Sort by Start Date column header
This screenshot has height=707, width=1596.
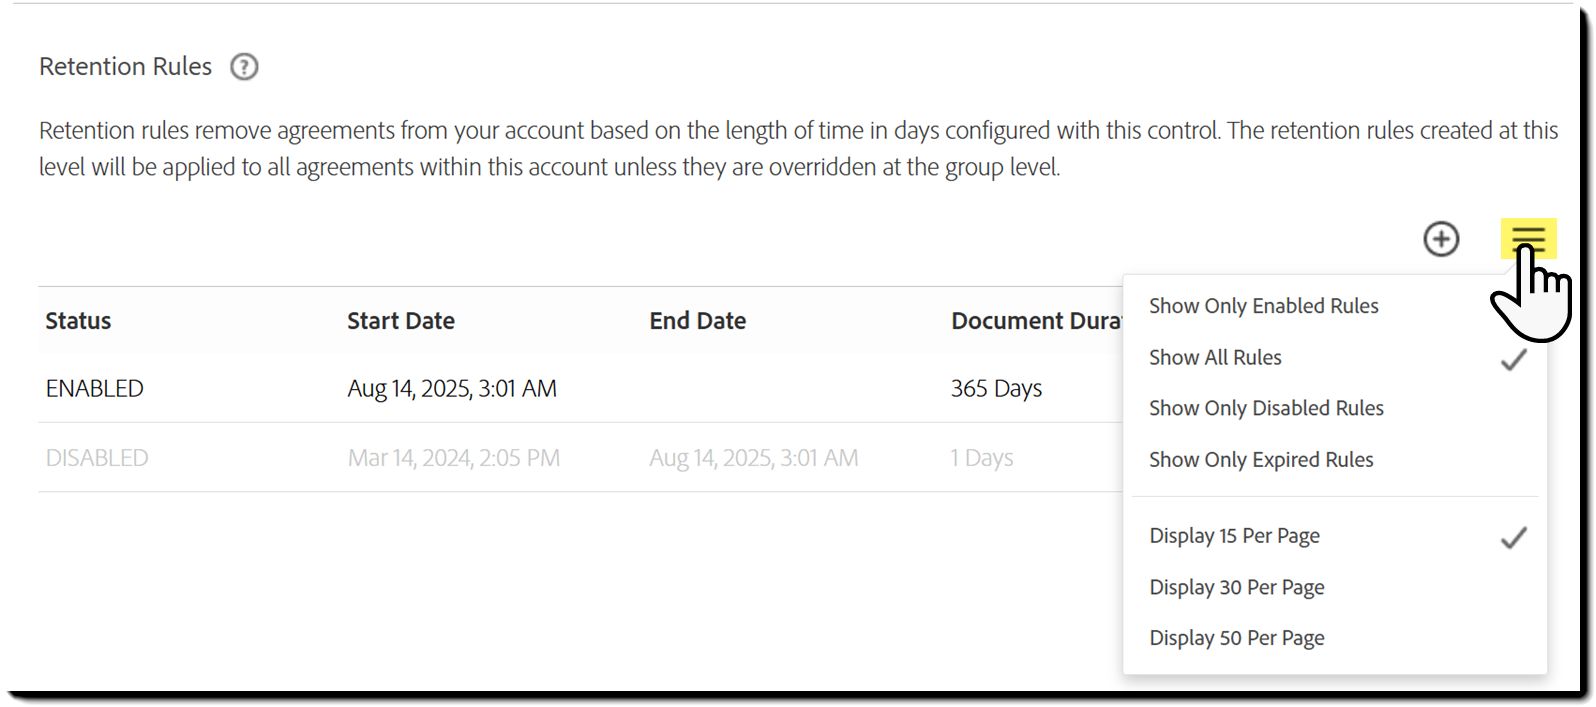400,321
